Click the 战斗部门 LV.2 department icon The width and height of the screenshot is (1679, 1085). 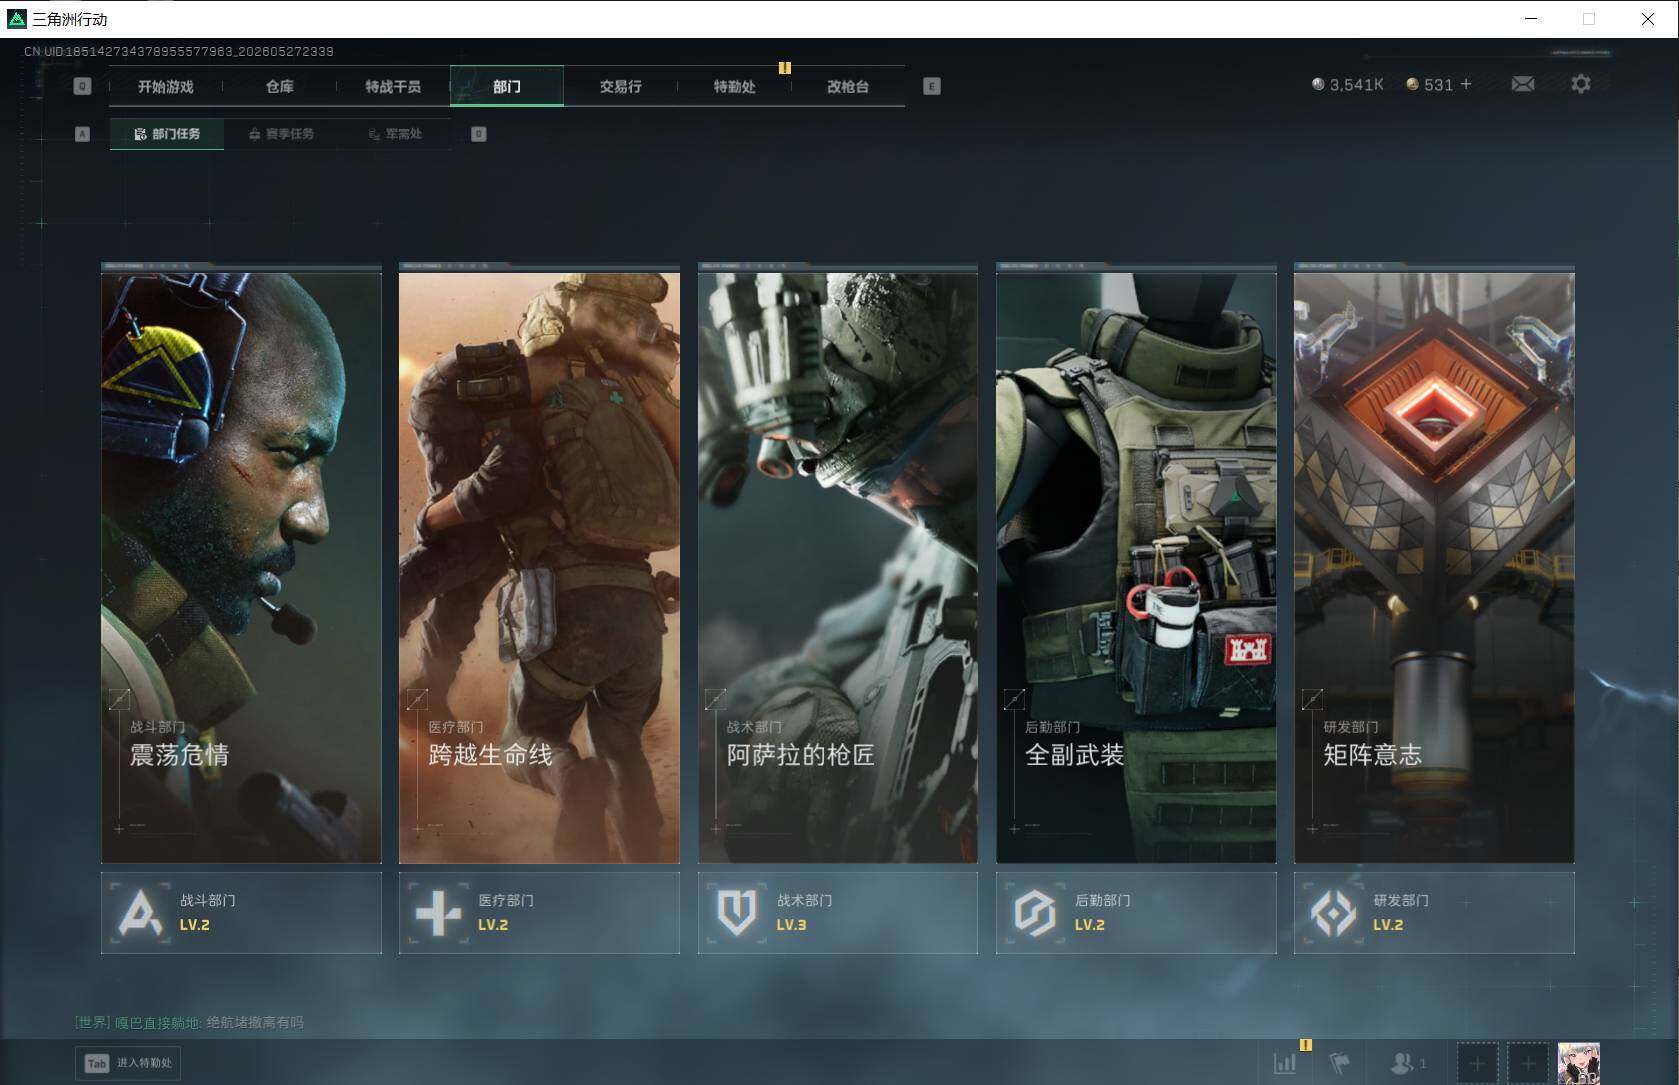click(x=140, y=912)
